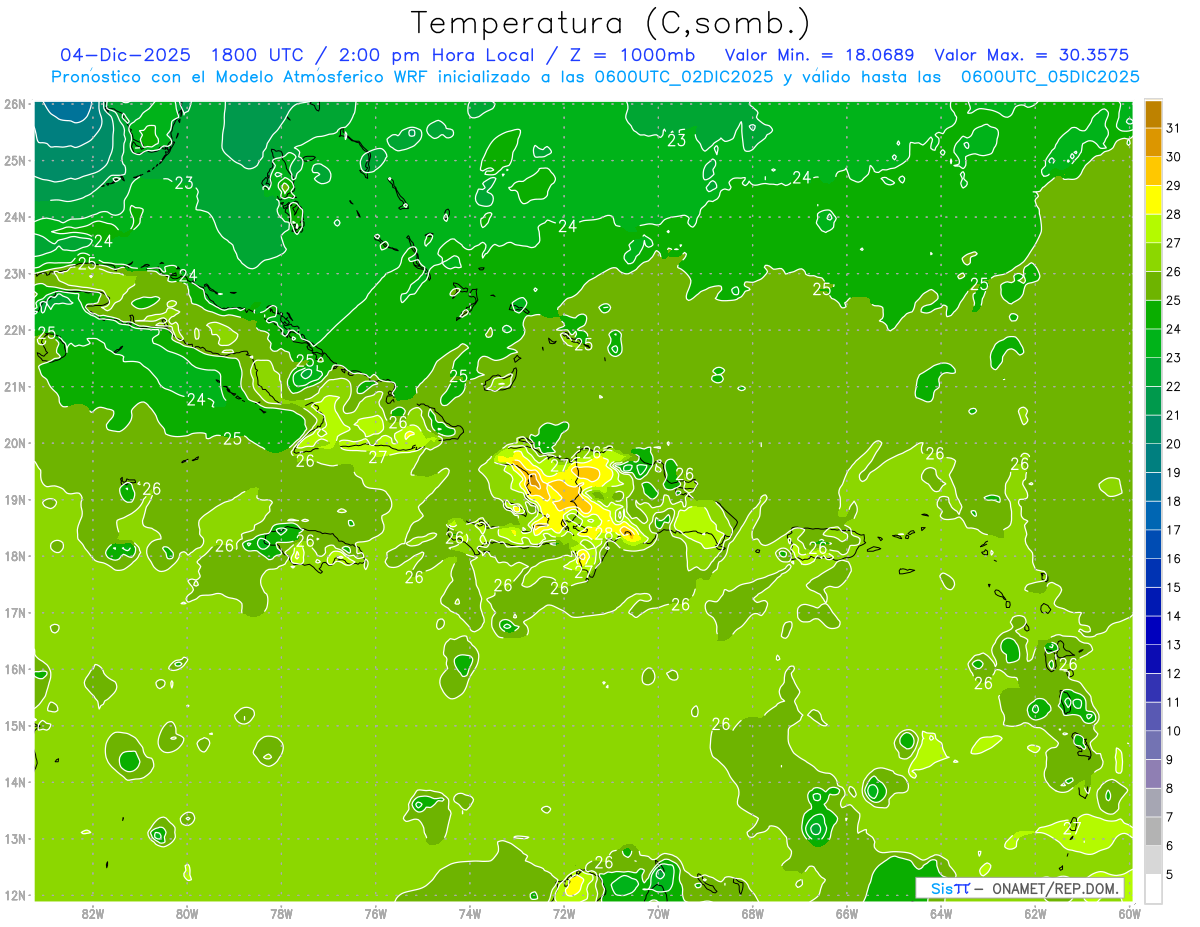Click the '72W' longitude axis label
1200x927 pixels.
564,913
